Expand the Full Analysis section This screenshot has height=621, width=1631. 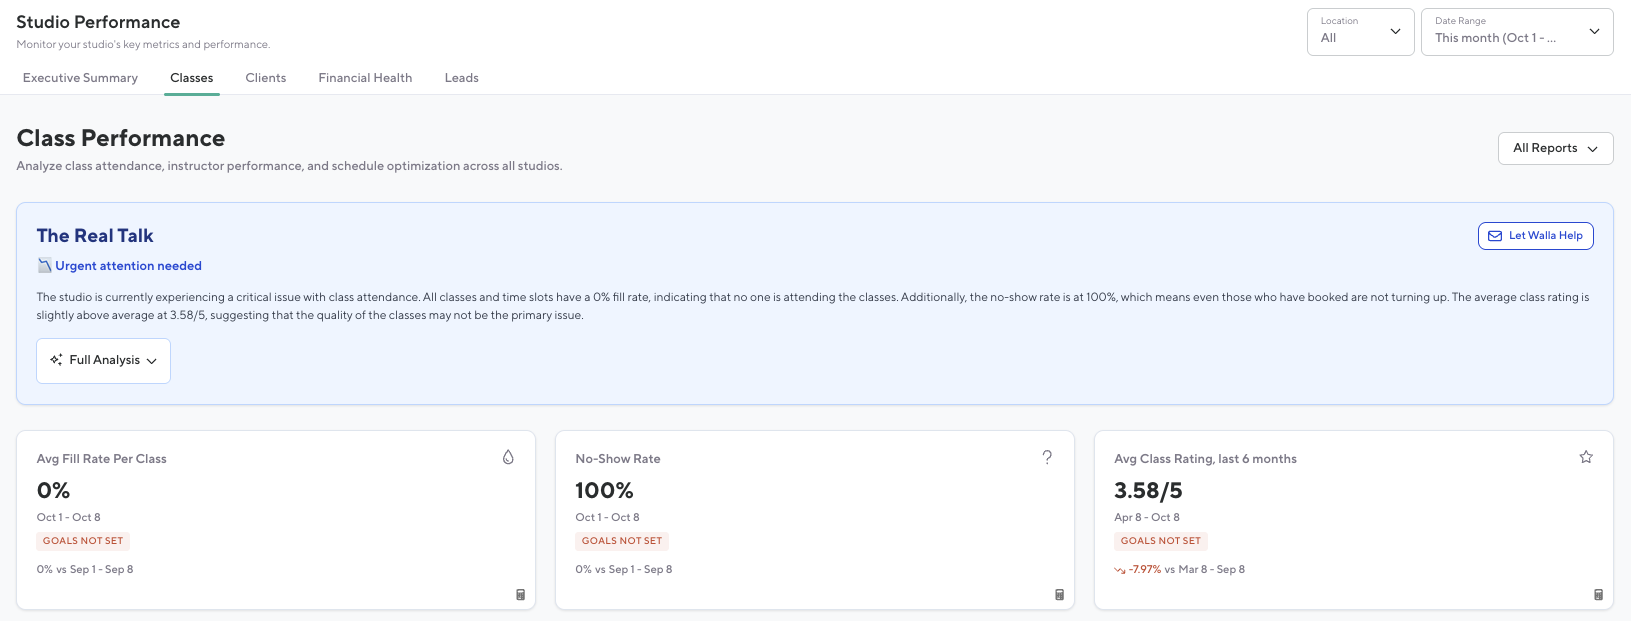tap(104, 360)
